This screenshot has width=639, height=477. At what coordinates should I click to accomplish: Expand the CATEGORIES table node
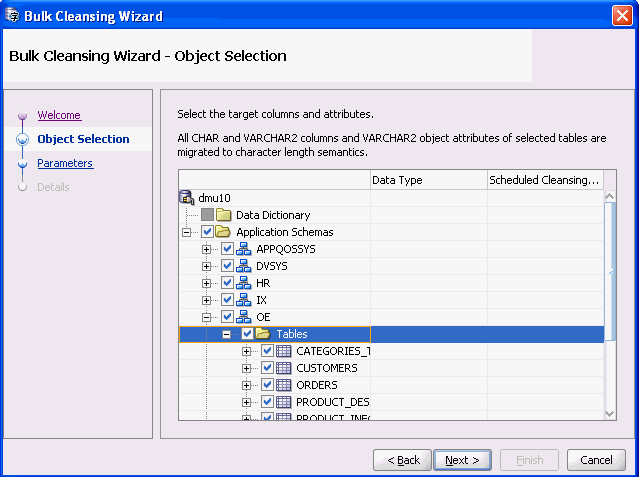tap(247, 351)
